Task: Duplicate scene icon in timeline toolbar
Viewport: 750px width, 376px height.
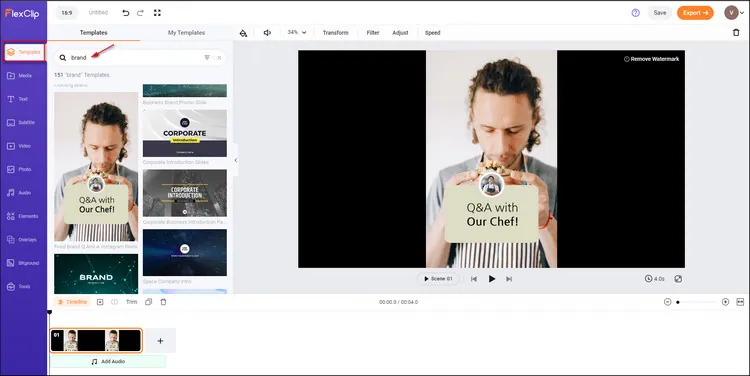Action: pyautogui.click(x=149, y=302)
